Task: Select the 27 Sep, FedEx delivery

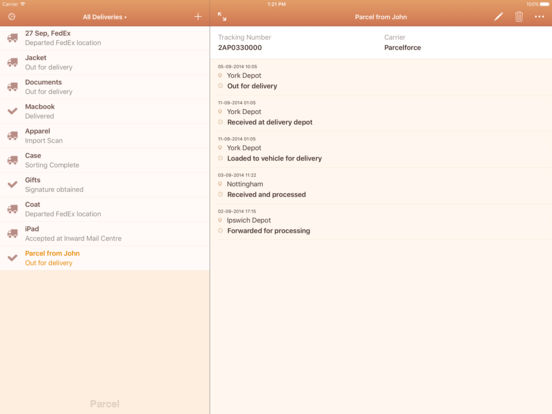Action: 105,38
